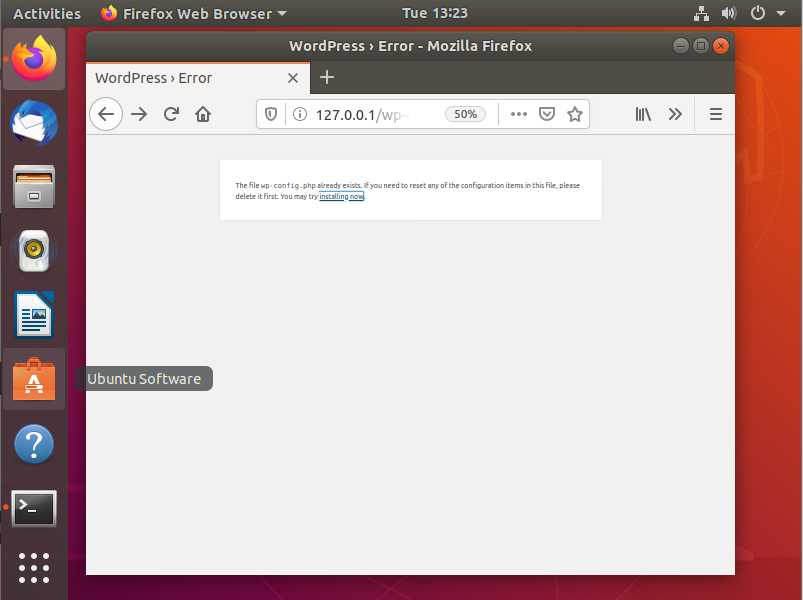Open power icon in system menu
The width and height of the screenshot is (803, 600).
coord(757,13)
